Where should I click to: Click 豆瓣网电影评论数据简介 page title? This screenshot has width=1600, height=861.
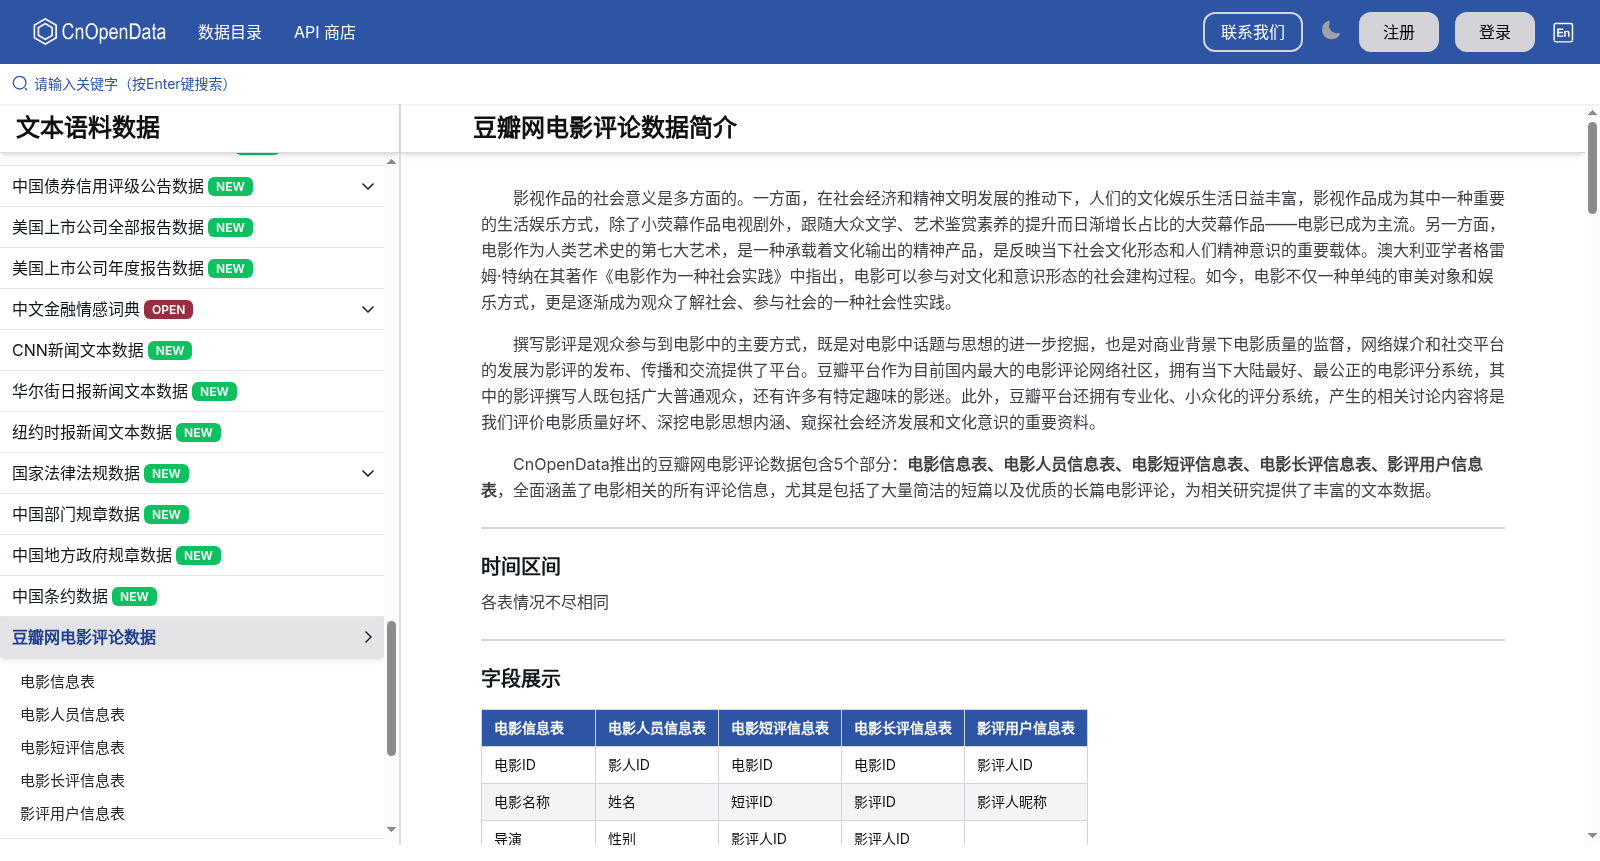605,128
